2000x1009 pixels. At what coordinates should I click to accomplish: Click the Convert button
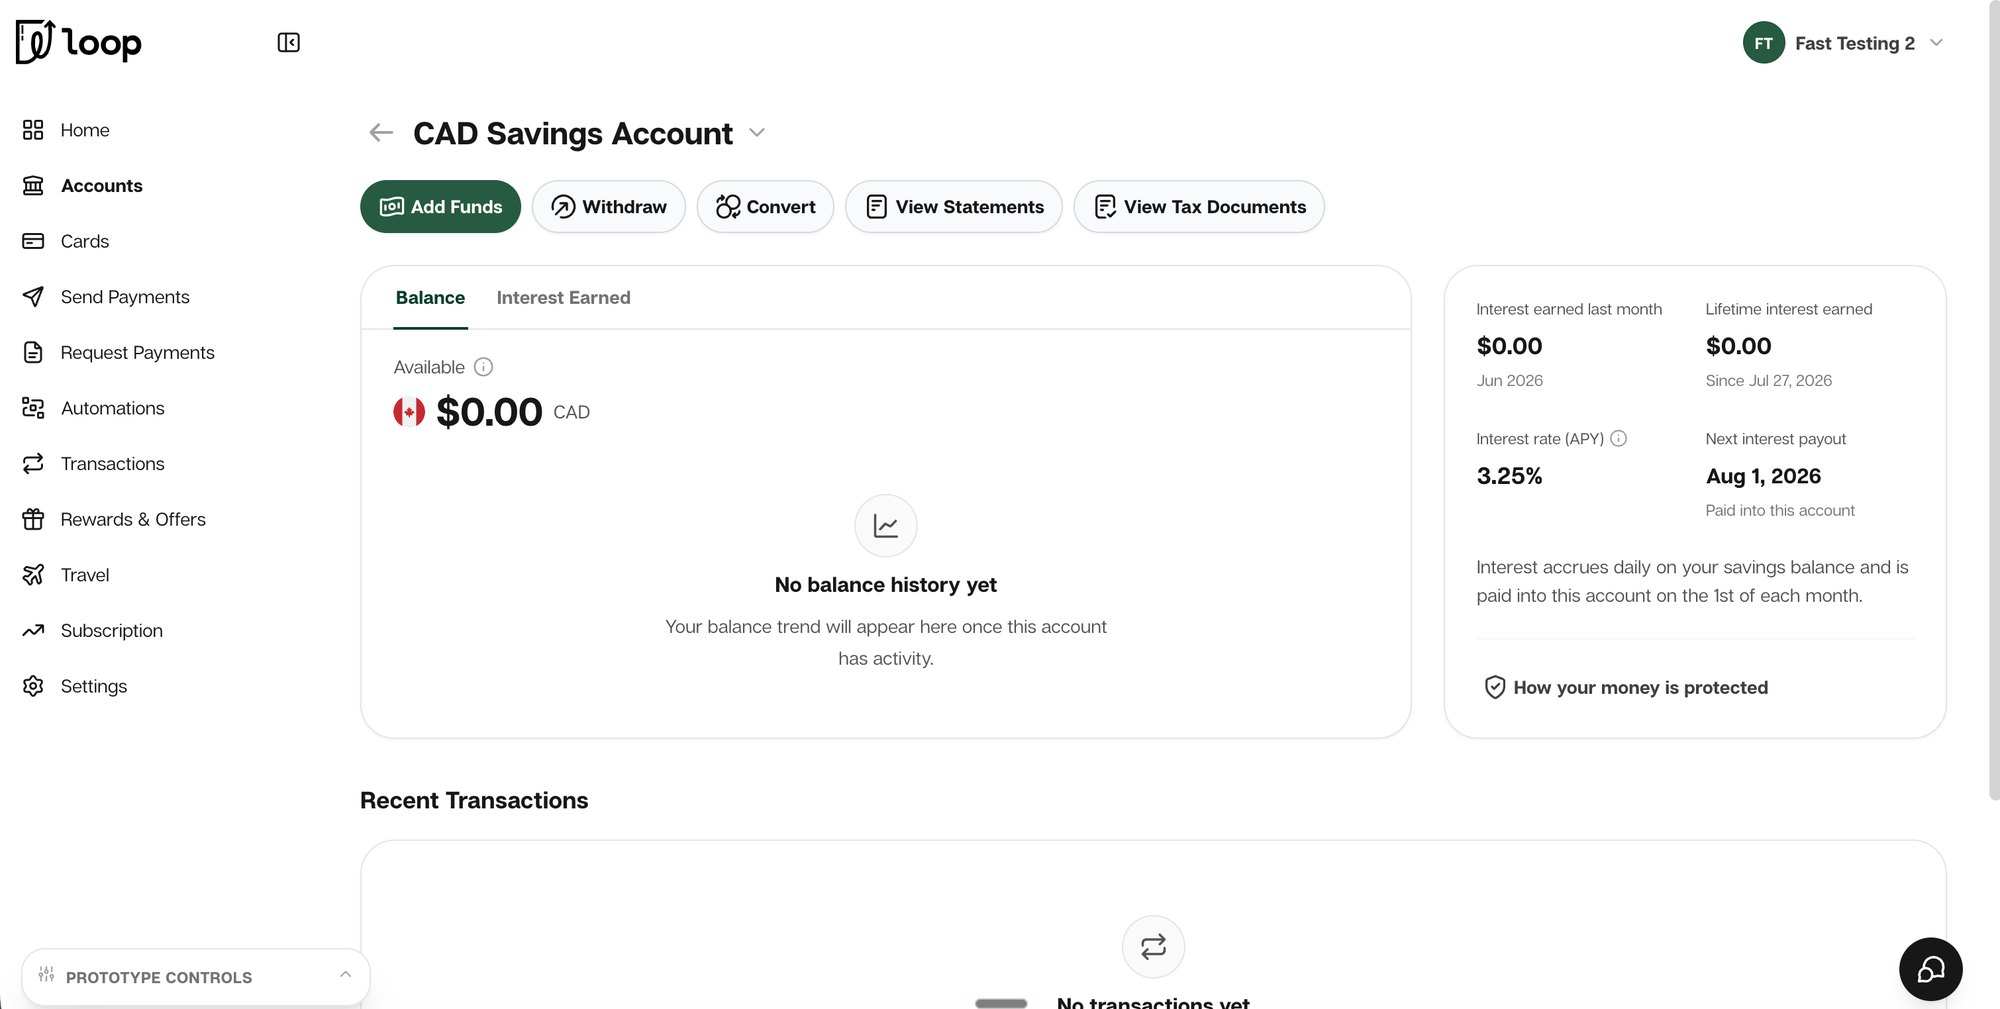pyautogui.click(x=765, y=207)
